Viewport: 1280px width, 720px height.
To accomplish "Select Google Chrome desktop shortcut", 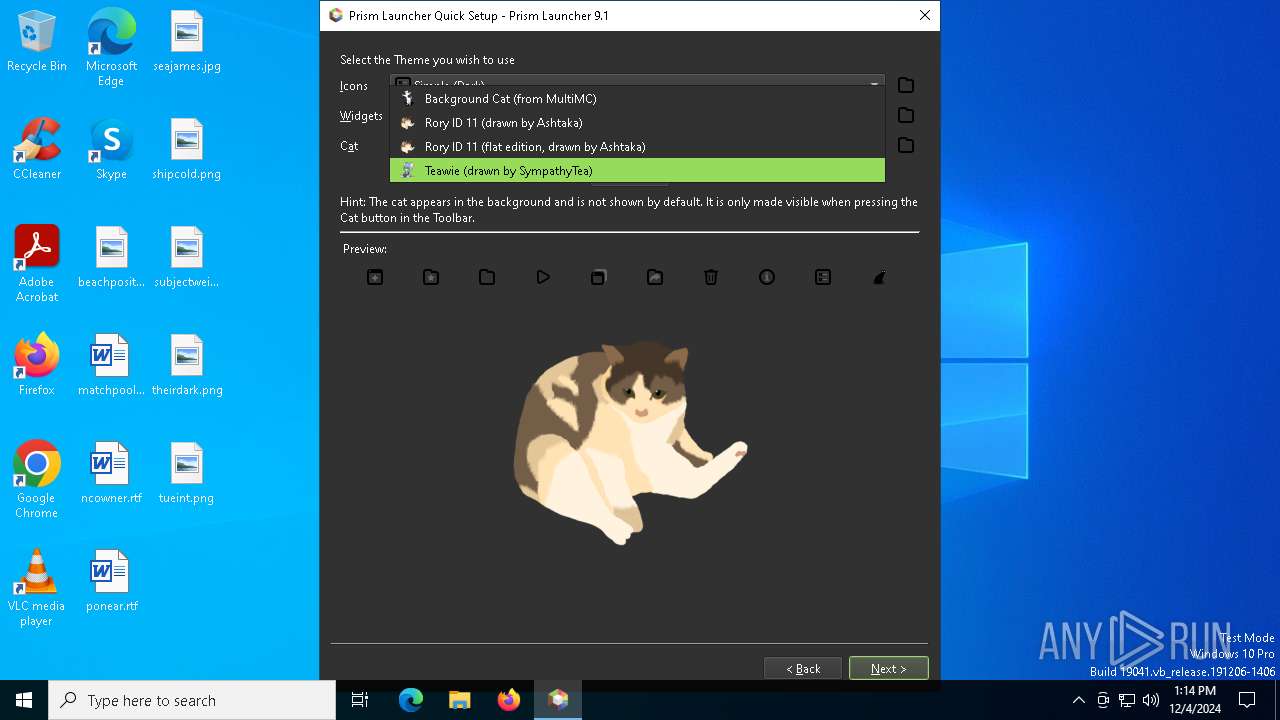I will [x=37, y=479].
